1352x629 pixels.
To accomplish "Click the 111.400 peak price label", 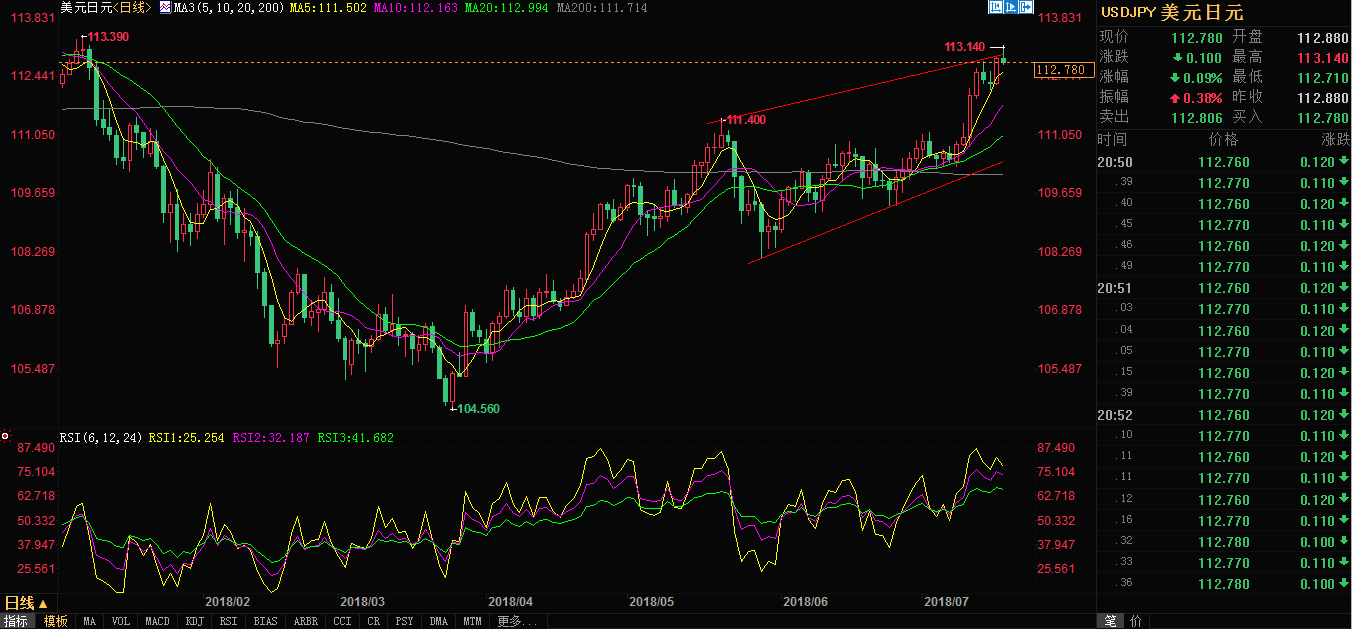I will pos(746,120).
